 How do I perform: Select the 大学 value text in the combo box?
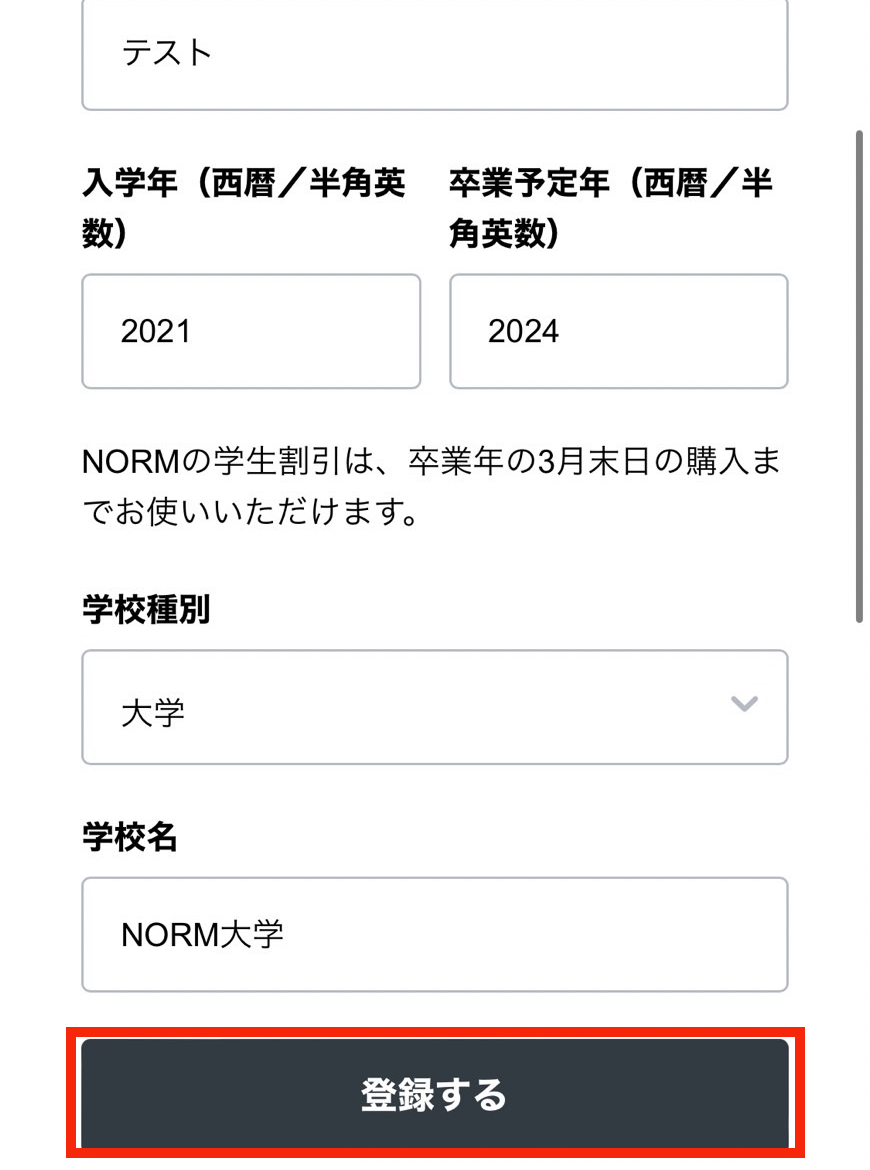point(153,714)
